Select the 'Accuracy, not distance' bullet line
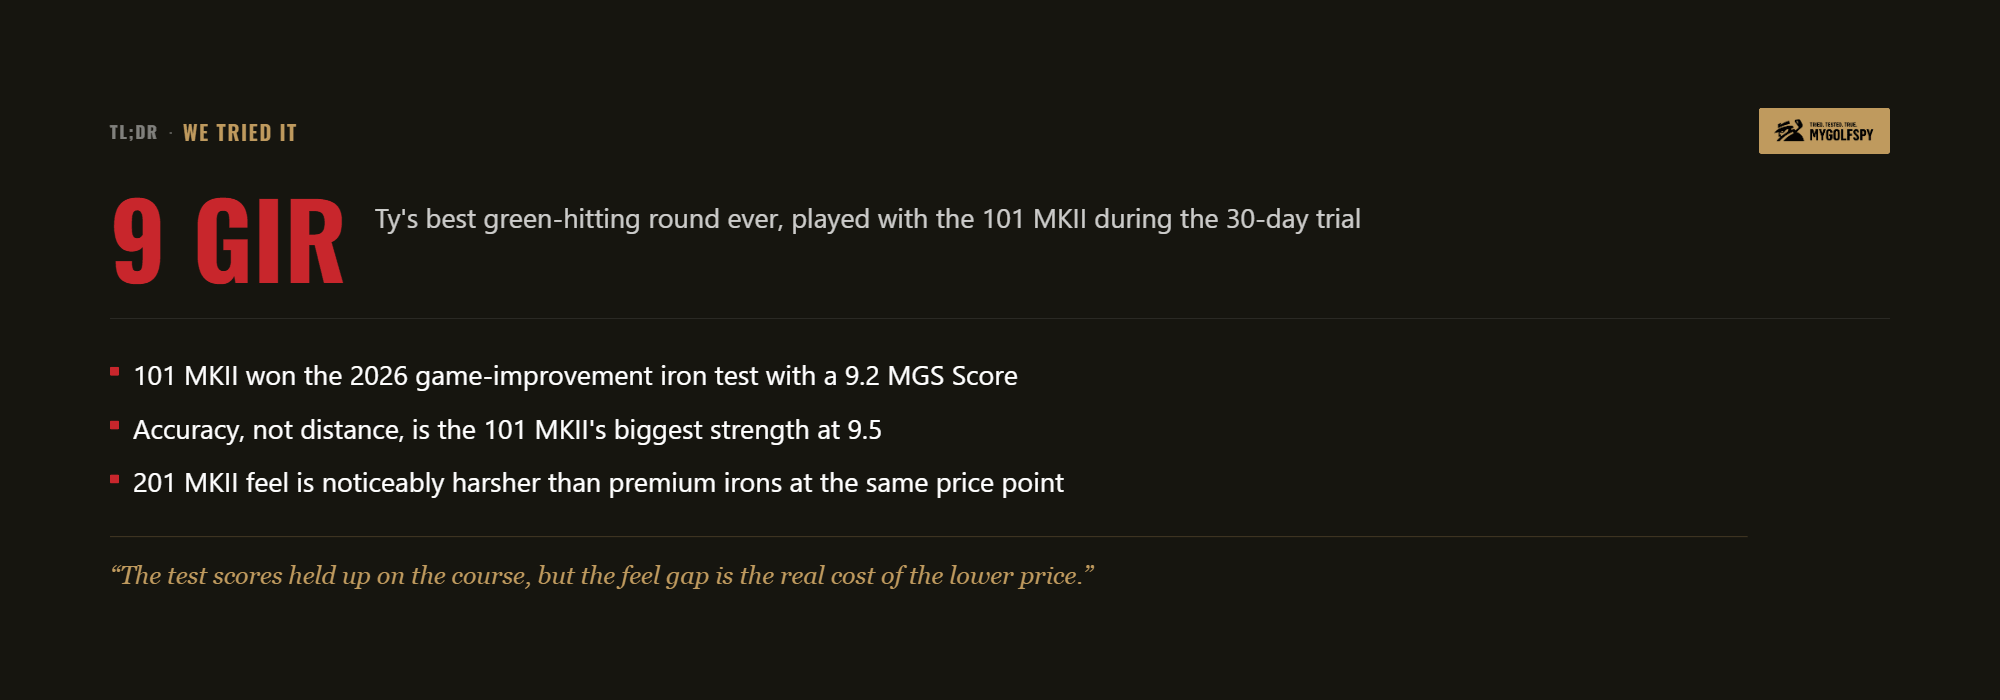2000x700 pixels. [507, 430]
